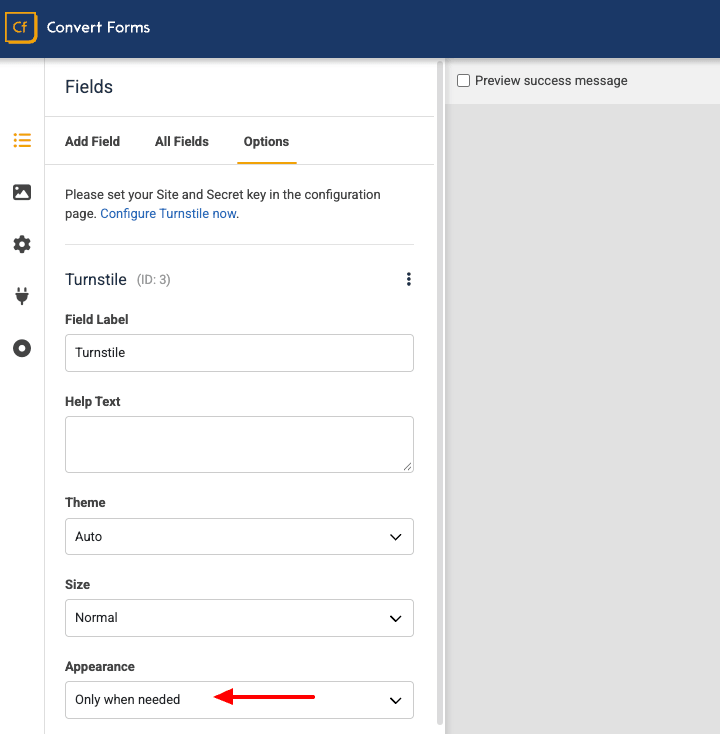Screen dimensions: 720x734
Task: Click the Fields panel heading
Action: point(89,87)
